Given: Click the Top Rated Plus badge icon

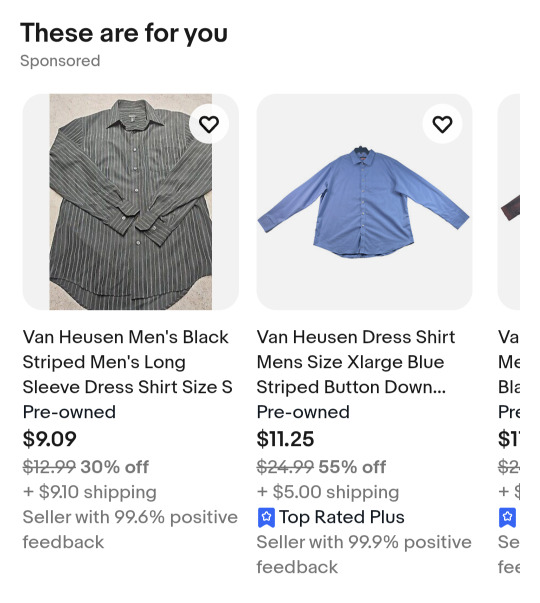Looking at the screenshot, I should click(x=266, y=517).
